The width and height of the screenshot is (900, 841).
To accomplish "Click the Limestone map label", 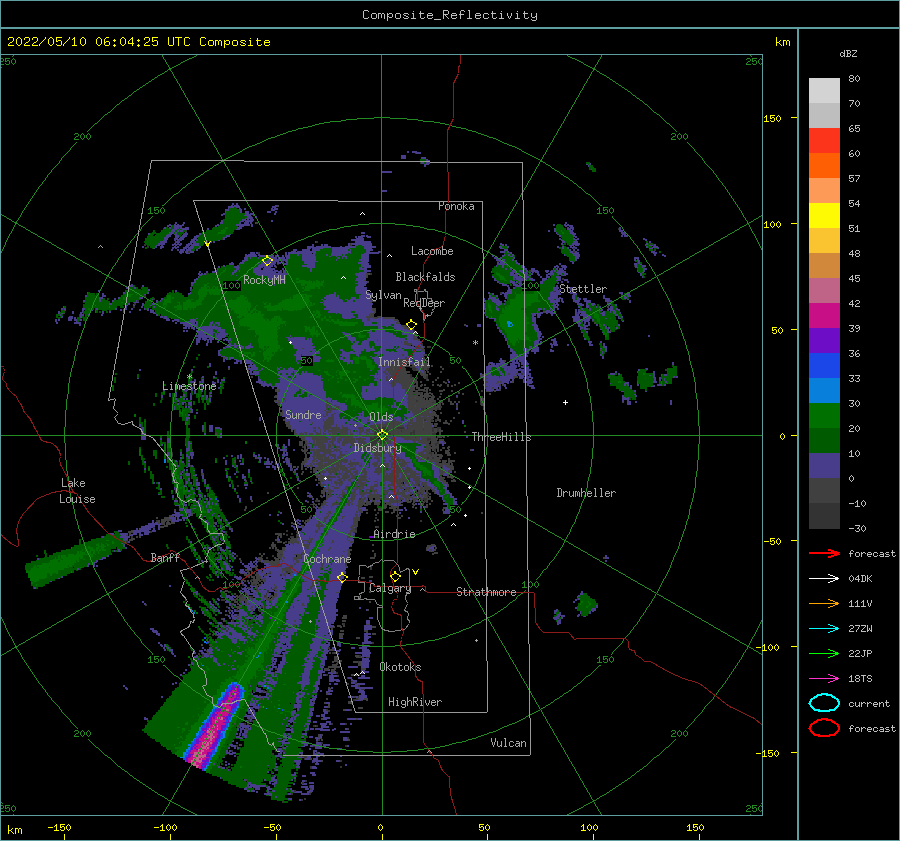I will 189,386.
